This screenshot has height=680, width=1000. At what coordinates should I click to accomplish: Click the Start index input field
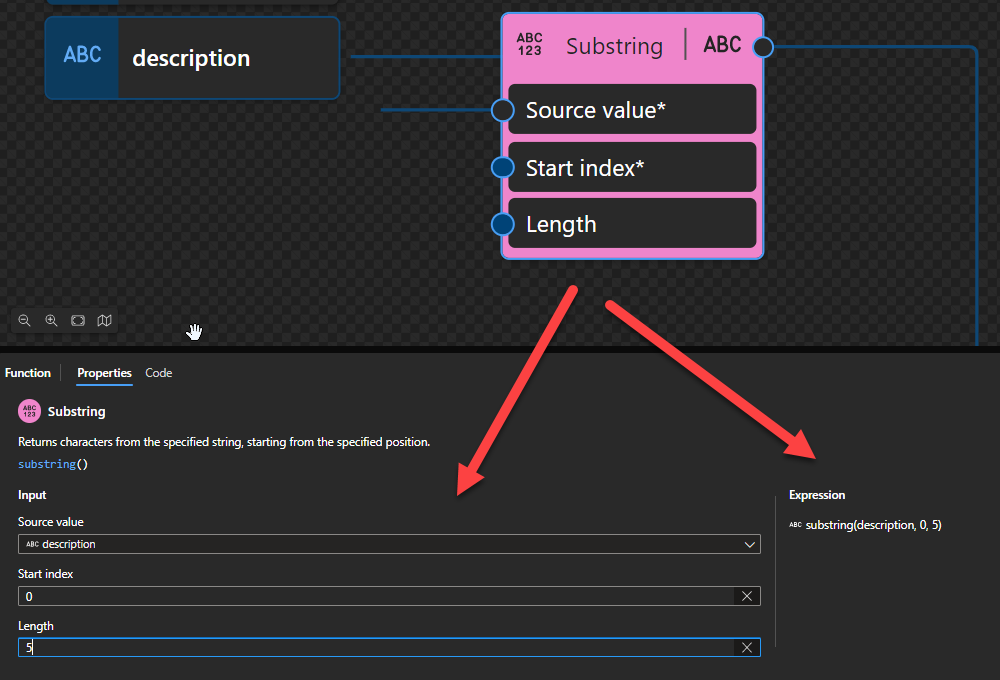pyautogui.click(x=375, y=596)
